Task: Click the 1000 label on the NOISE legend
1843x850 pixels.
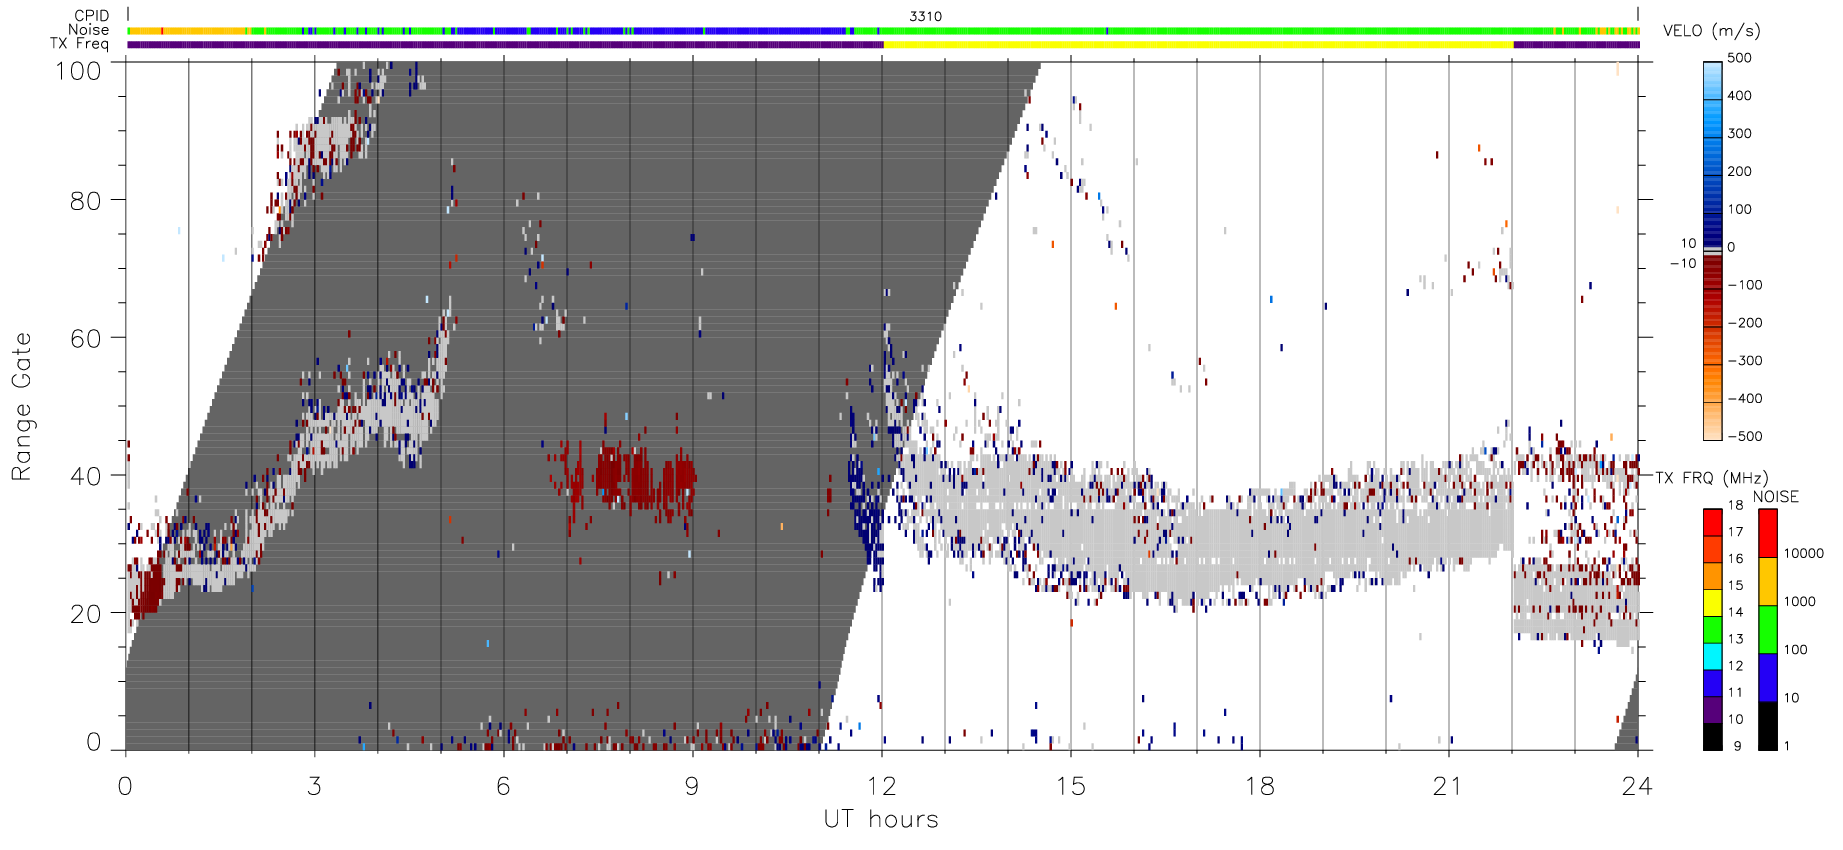Action: coord(1800,602)
